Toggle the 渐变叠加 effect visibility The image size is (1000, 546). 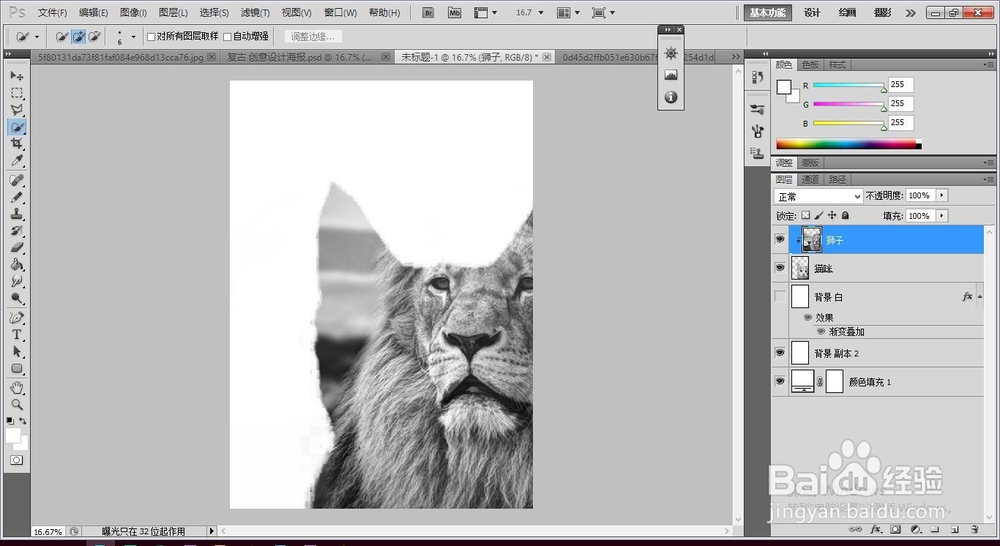[821, 332]
